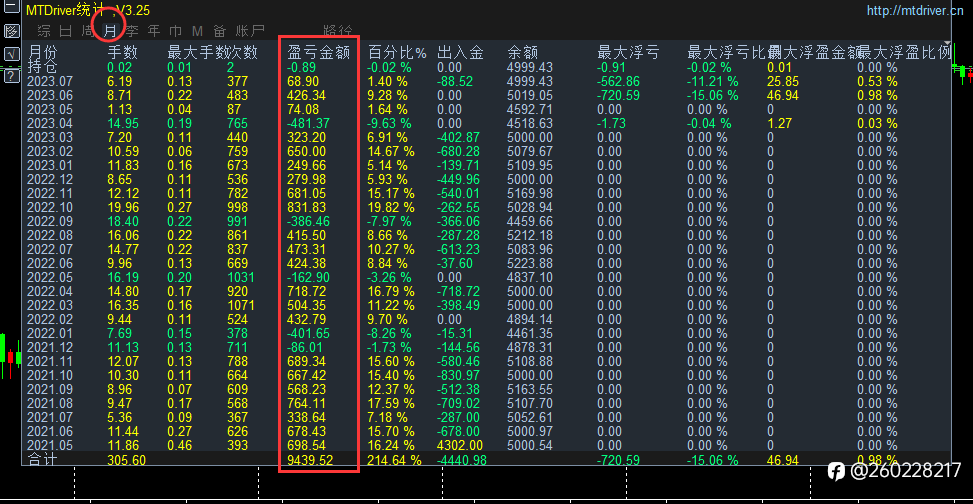Click the 月份 column header
The width and height of the screenshot is (973, 504).
pyautogui.click(x=42, y=52)
